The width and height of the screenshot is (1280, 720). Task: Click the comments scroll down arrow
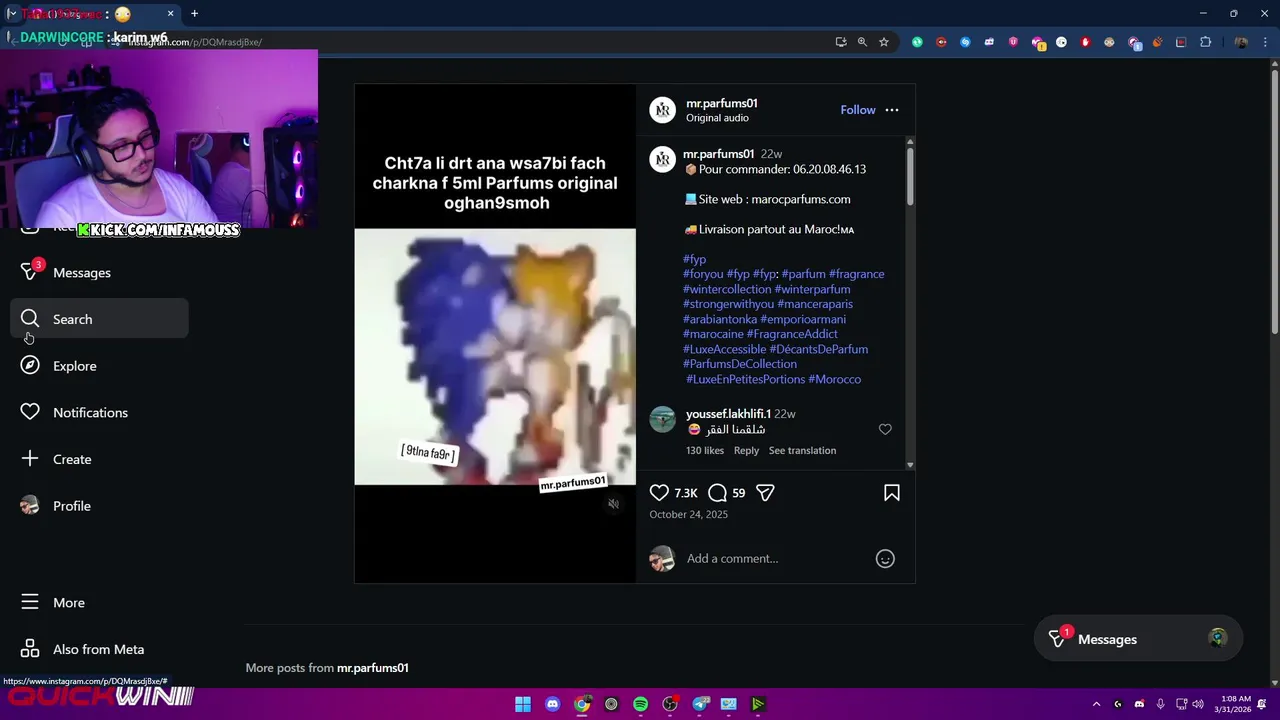pyautogui.click(x=909, y=464)
